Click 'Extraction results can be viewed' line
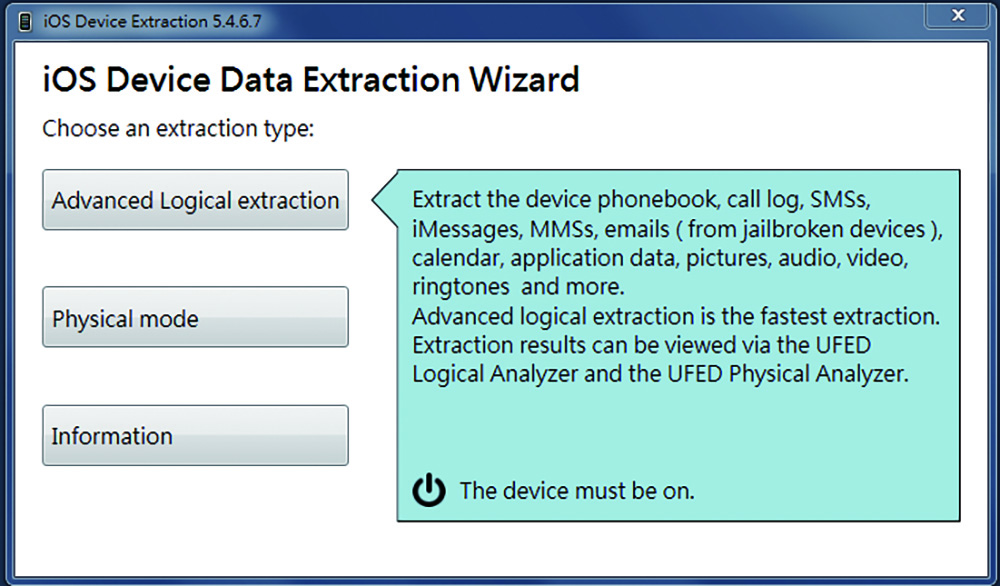The width and height of the screenshot is (1000, 586). (x=642, y=345)
